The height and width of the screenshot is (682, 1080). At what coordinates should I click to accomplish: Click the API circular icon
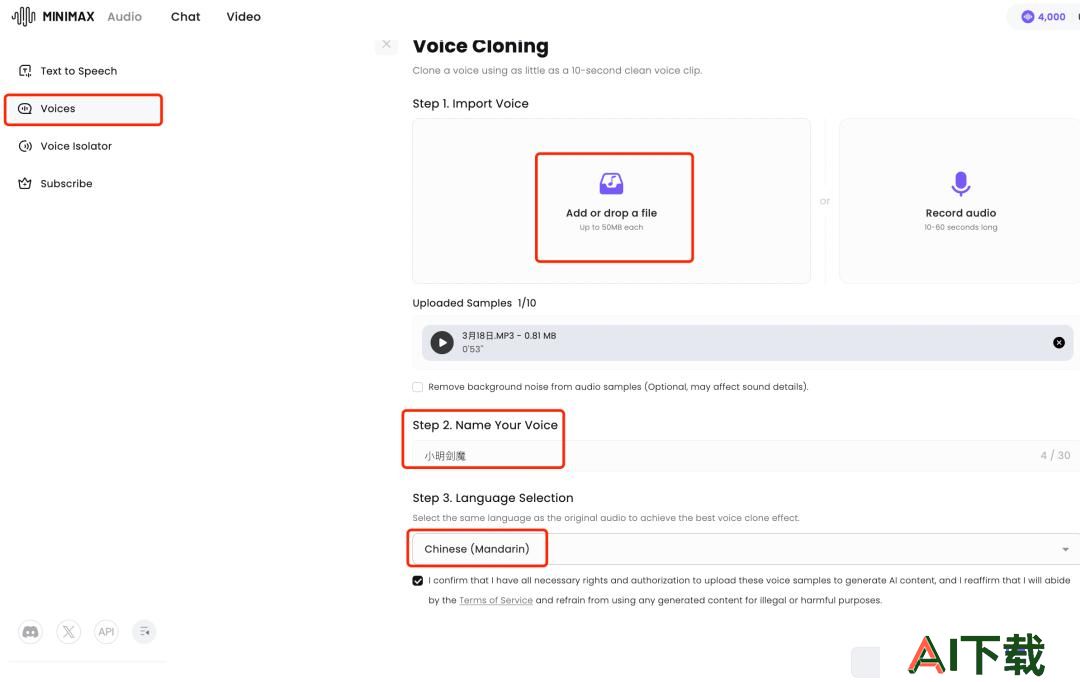pyautogui.click(x=106, y=632)
